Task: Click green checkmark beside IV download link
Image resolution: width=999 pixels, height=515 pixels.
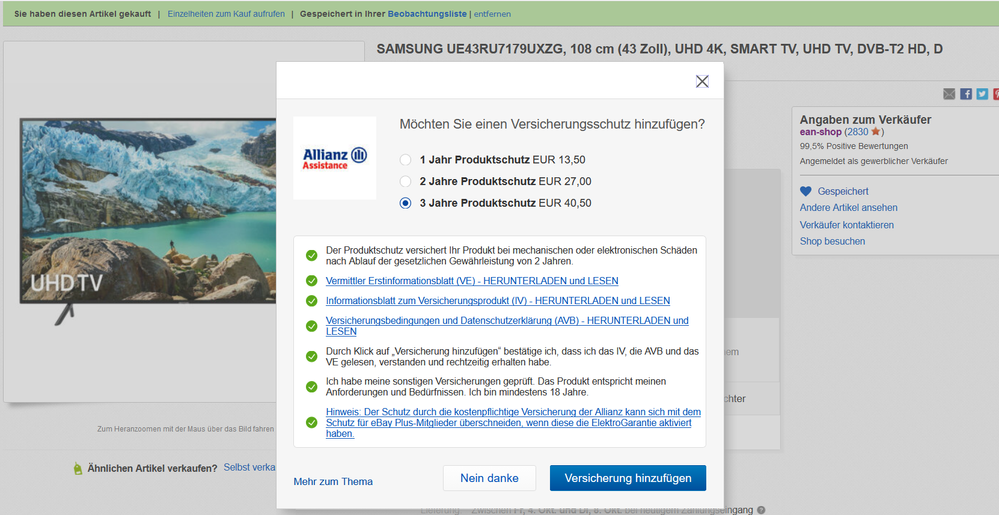Action: pyautogui.click(x=312, y=301)
